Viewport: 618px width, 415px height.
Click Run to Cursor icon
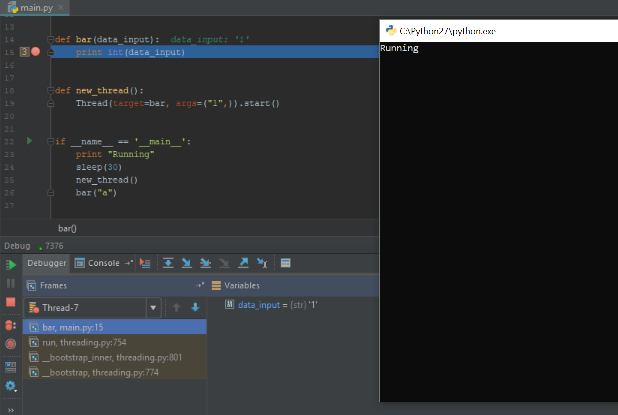262,263
